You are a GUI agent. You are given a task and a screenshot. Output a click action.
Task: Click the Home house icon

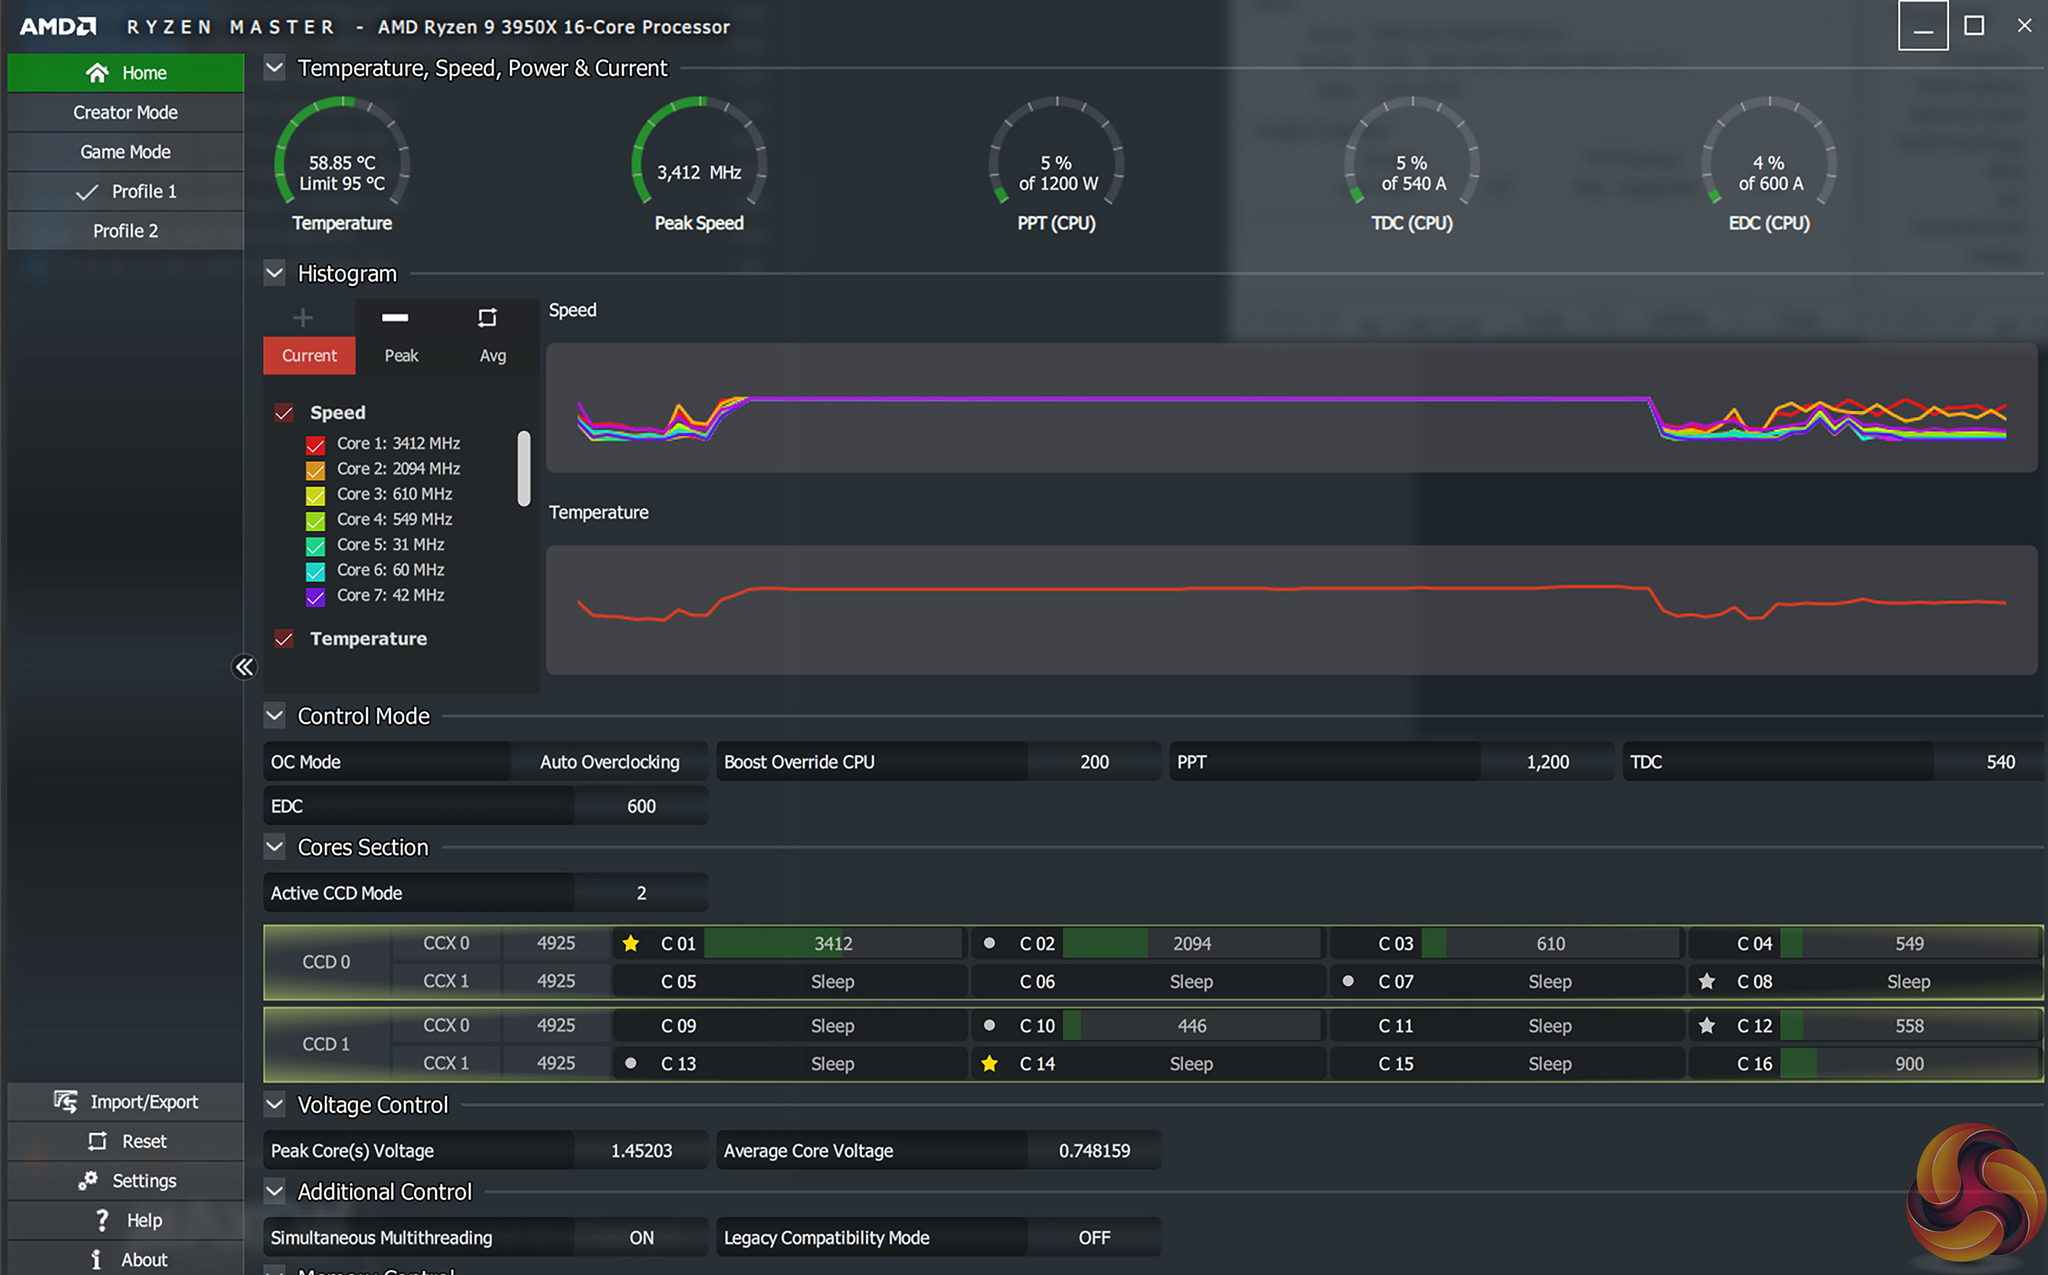(x=97, y=73)
